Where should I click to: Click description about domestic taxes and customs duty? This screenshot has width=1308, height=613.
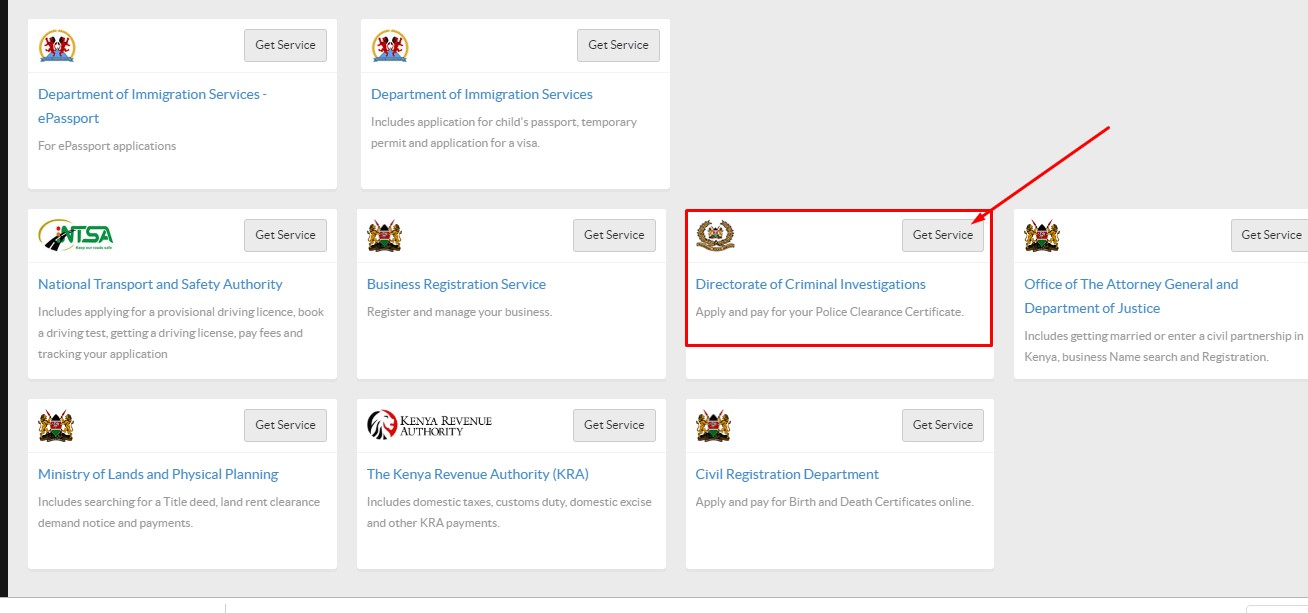point(509,513)
